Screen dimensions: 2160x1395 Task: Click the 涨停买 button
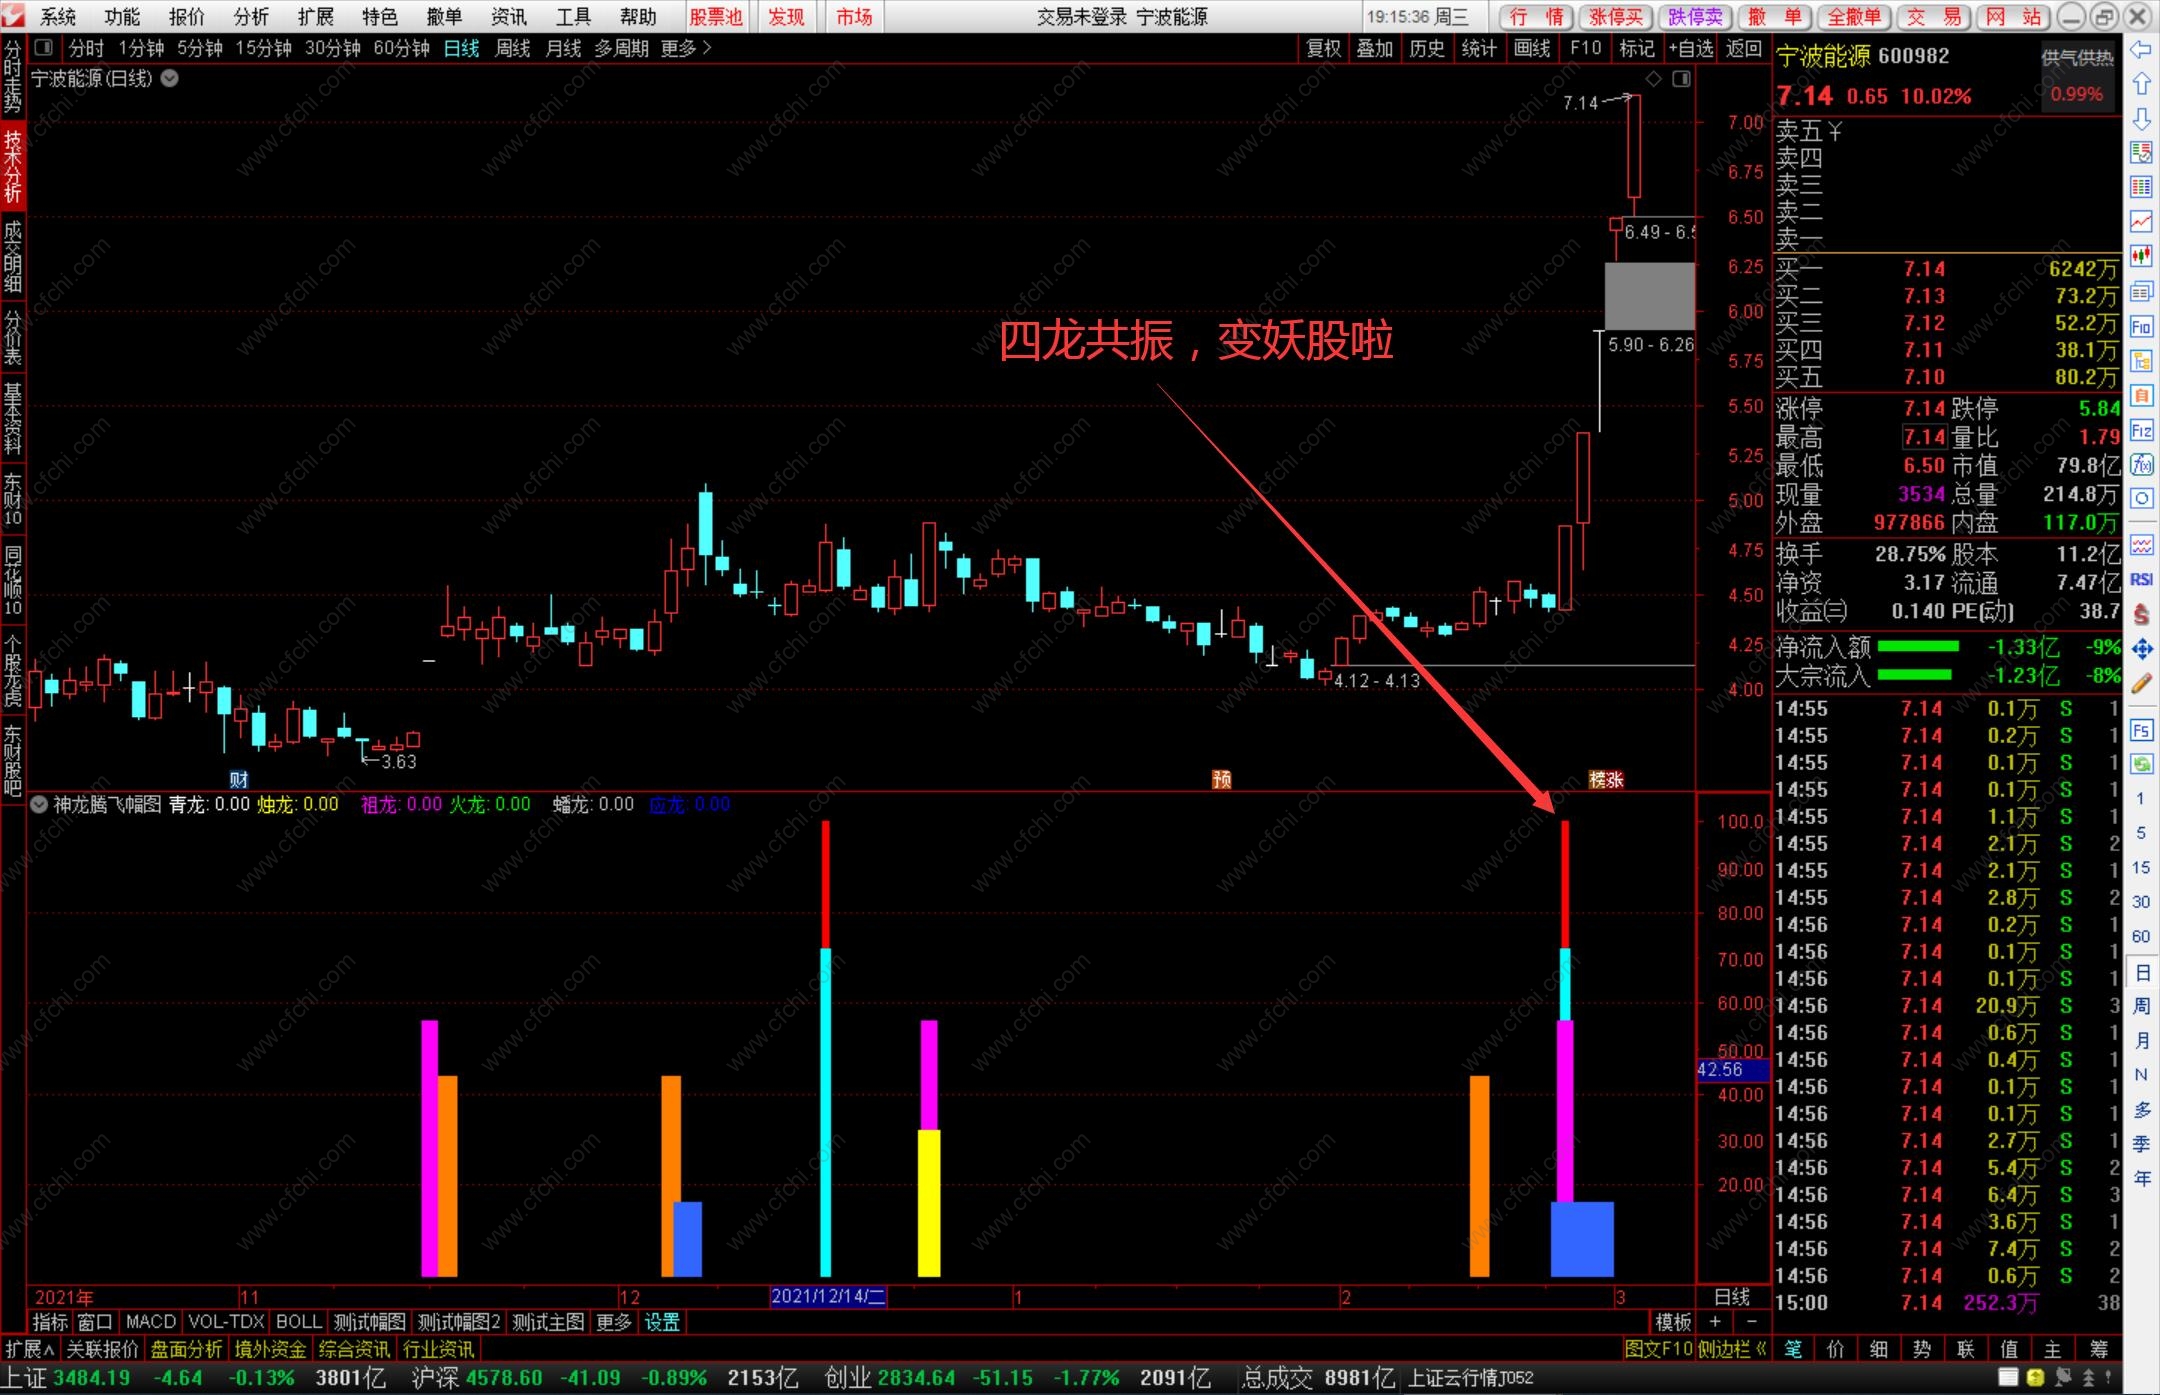1616,16
